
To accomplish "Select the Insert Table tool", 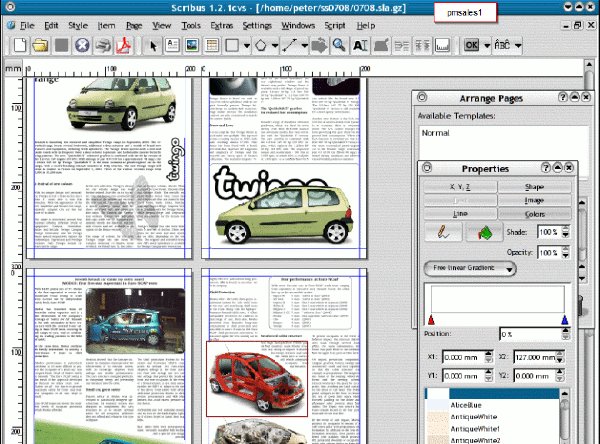I will pos(212,45).
